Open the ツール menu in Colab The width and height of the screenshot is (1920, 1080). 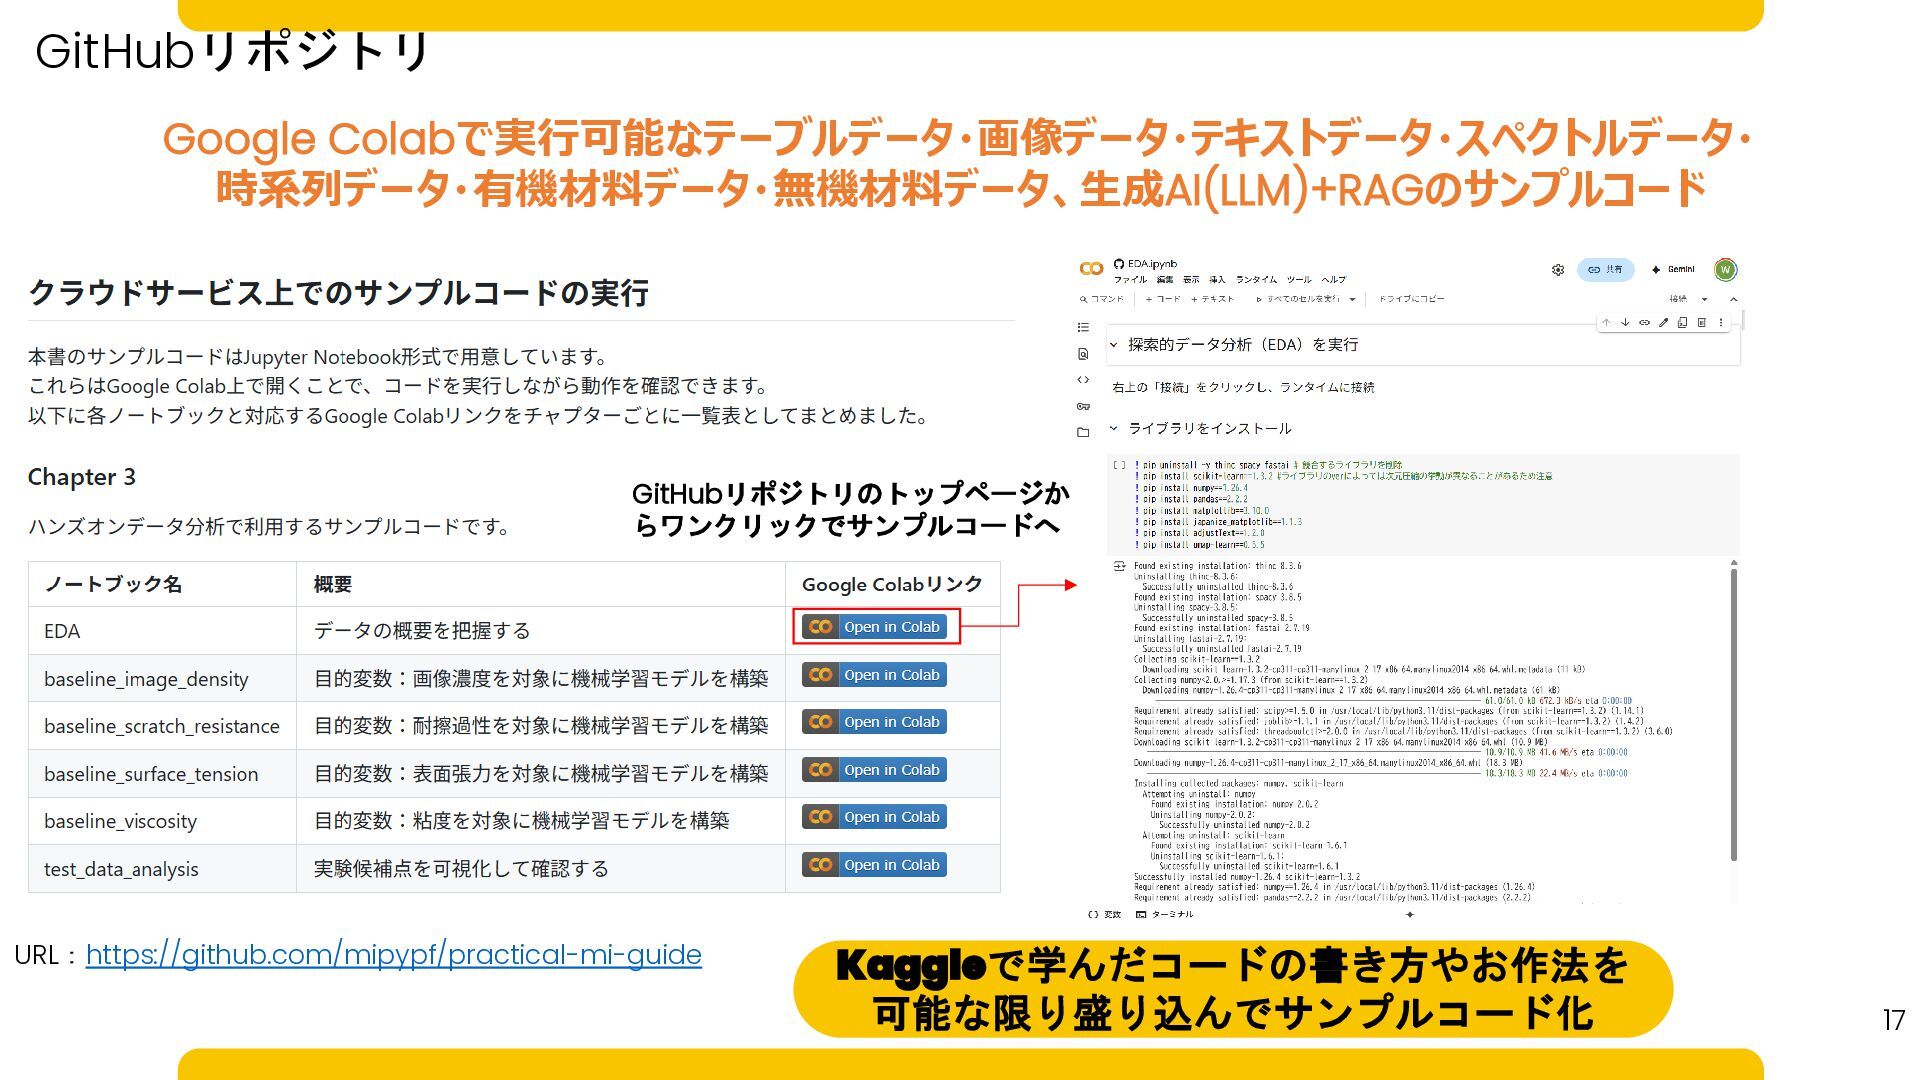1299,280
